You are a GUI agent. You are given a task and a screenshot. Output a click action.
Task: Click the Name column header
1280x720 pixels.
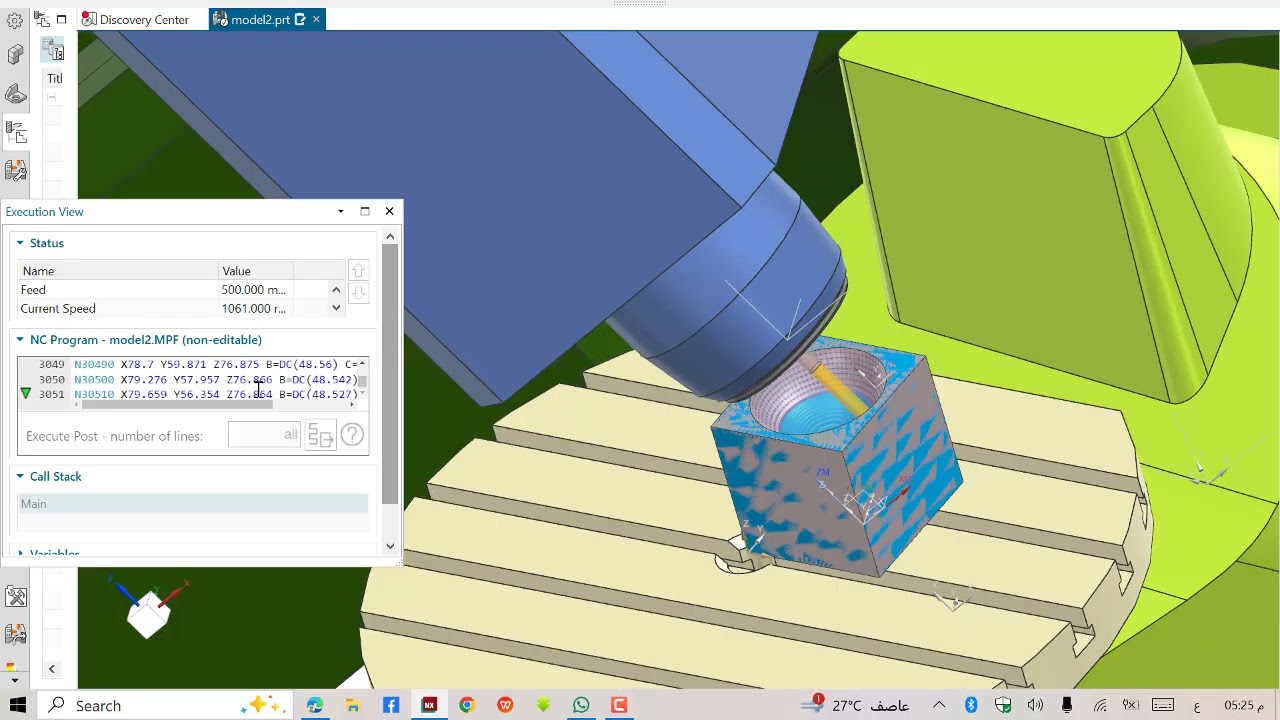(118, 271)
